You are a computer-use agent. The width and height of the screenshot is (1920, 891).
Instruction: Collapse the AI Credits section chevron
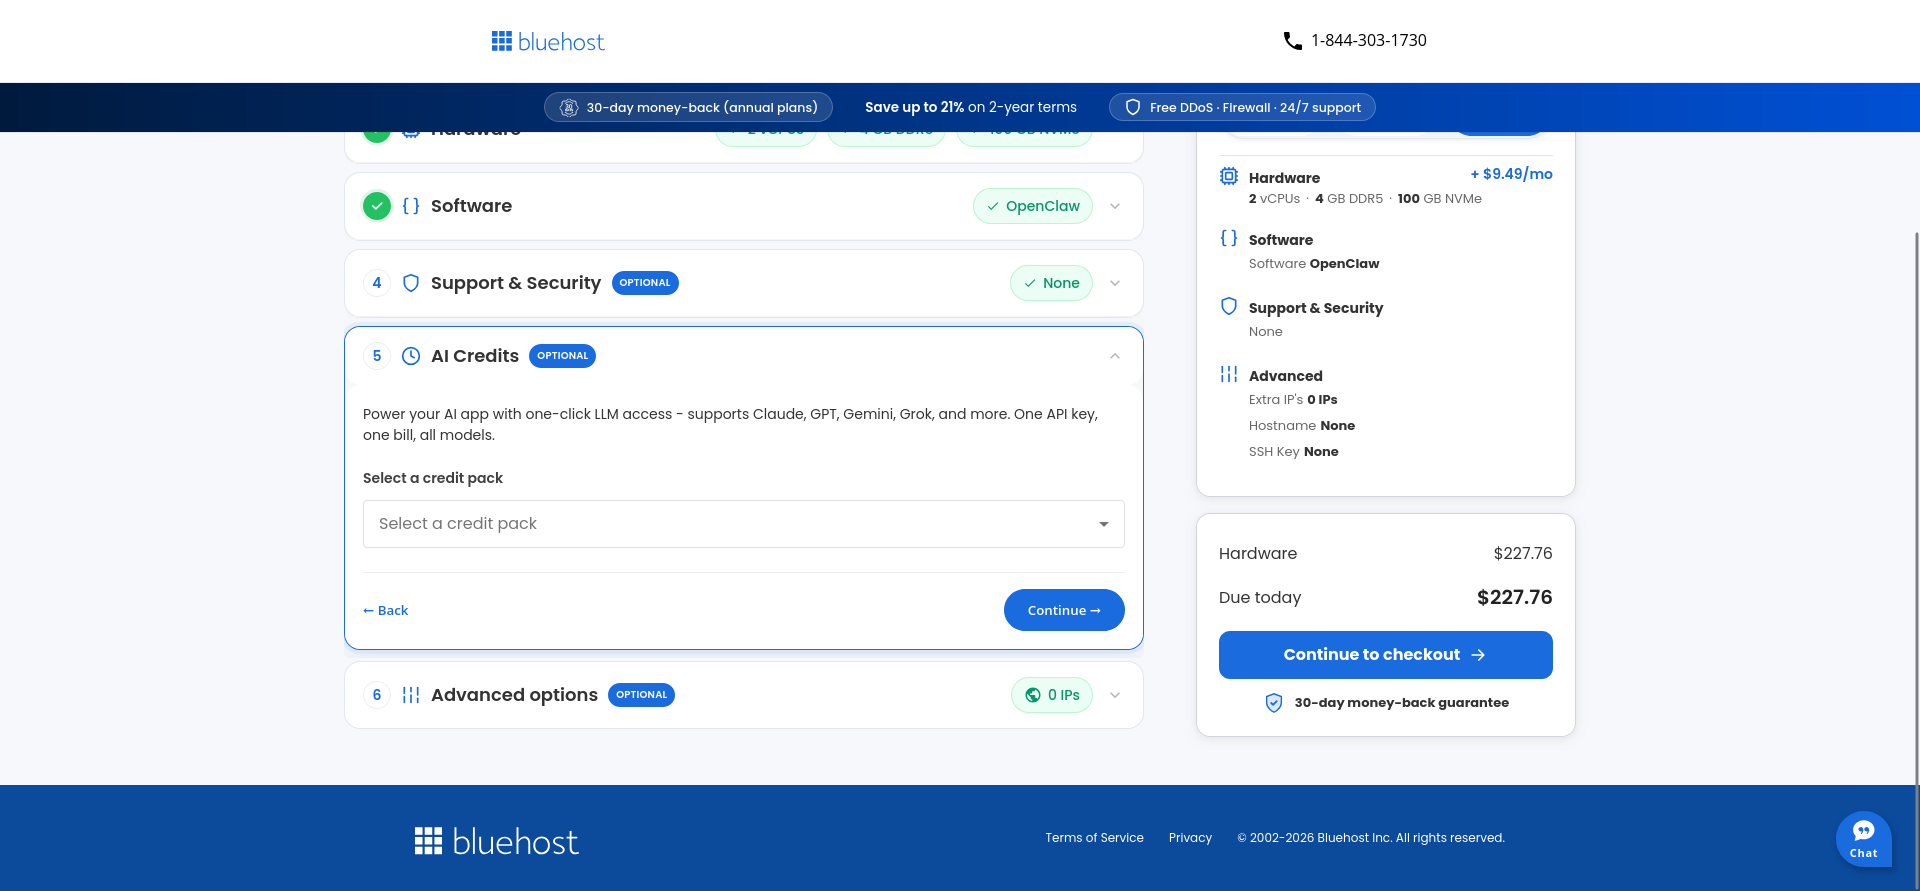point(1115,356)
